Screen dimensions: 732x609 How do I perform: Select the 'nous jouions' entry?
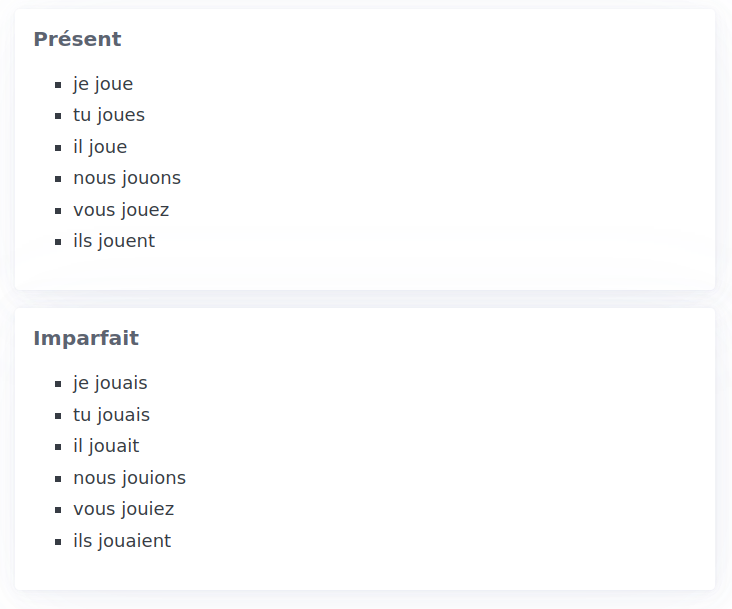click(130, 478)
